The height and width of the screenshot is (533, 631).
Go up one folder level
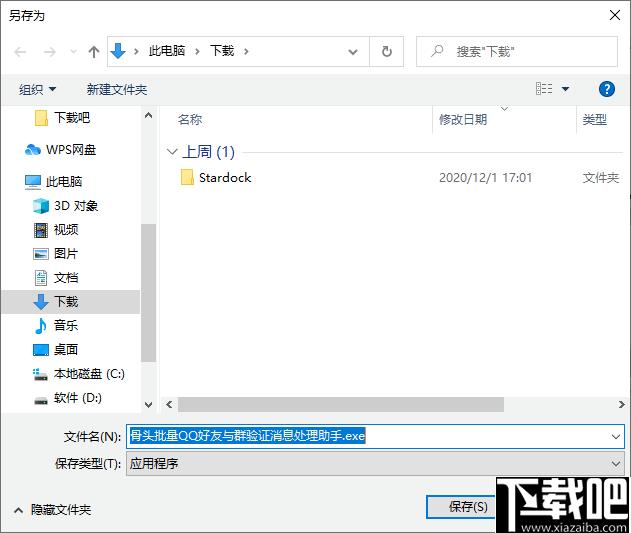94,52
